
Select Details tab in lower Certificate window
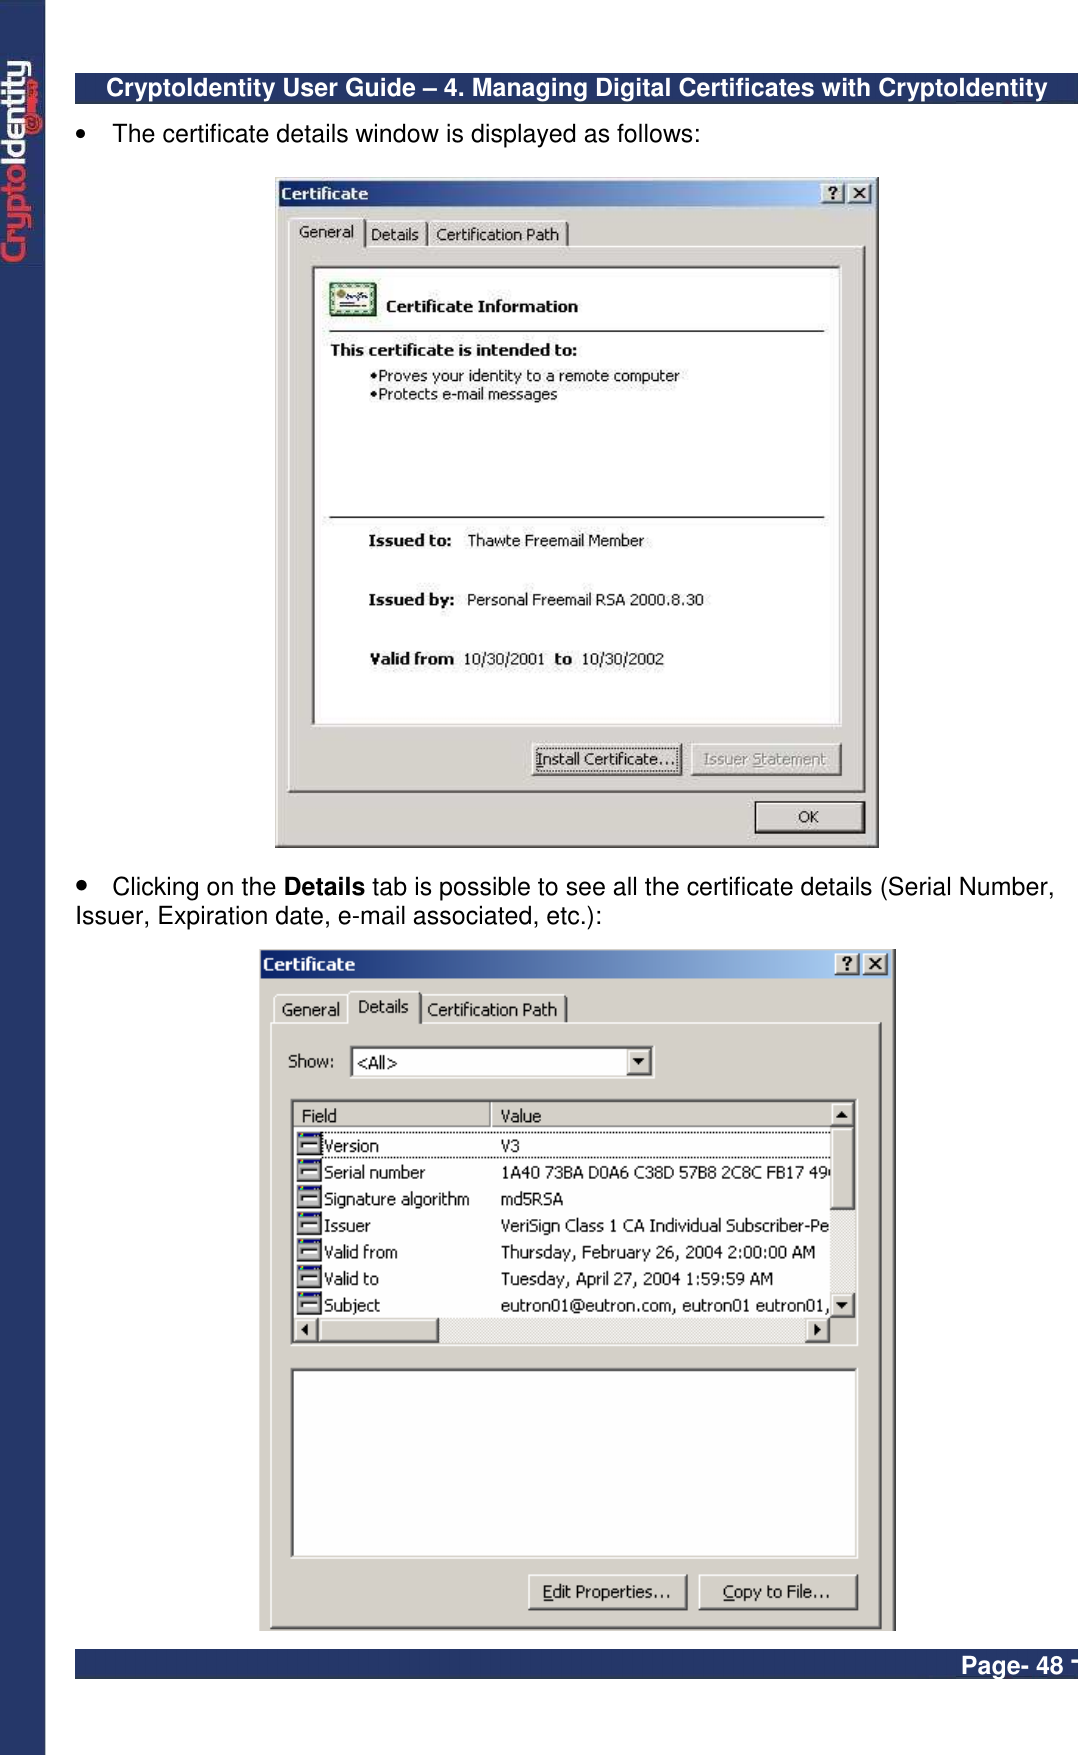tap(383, 1007)
